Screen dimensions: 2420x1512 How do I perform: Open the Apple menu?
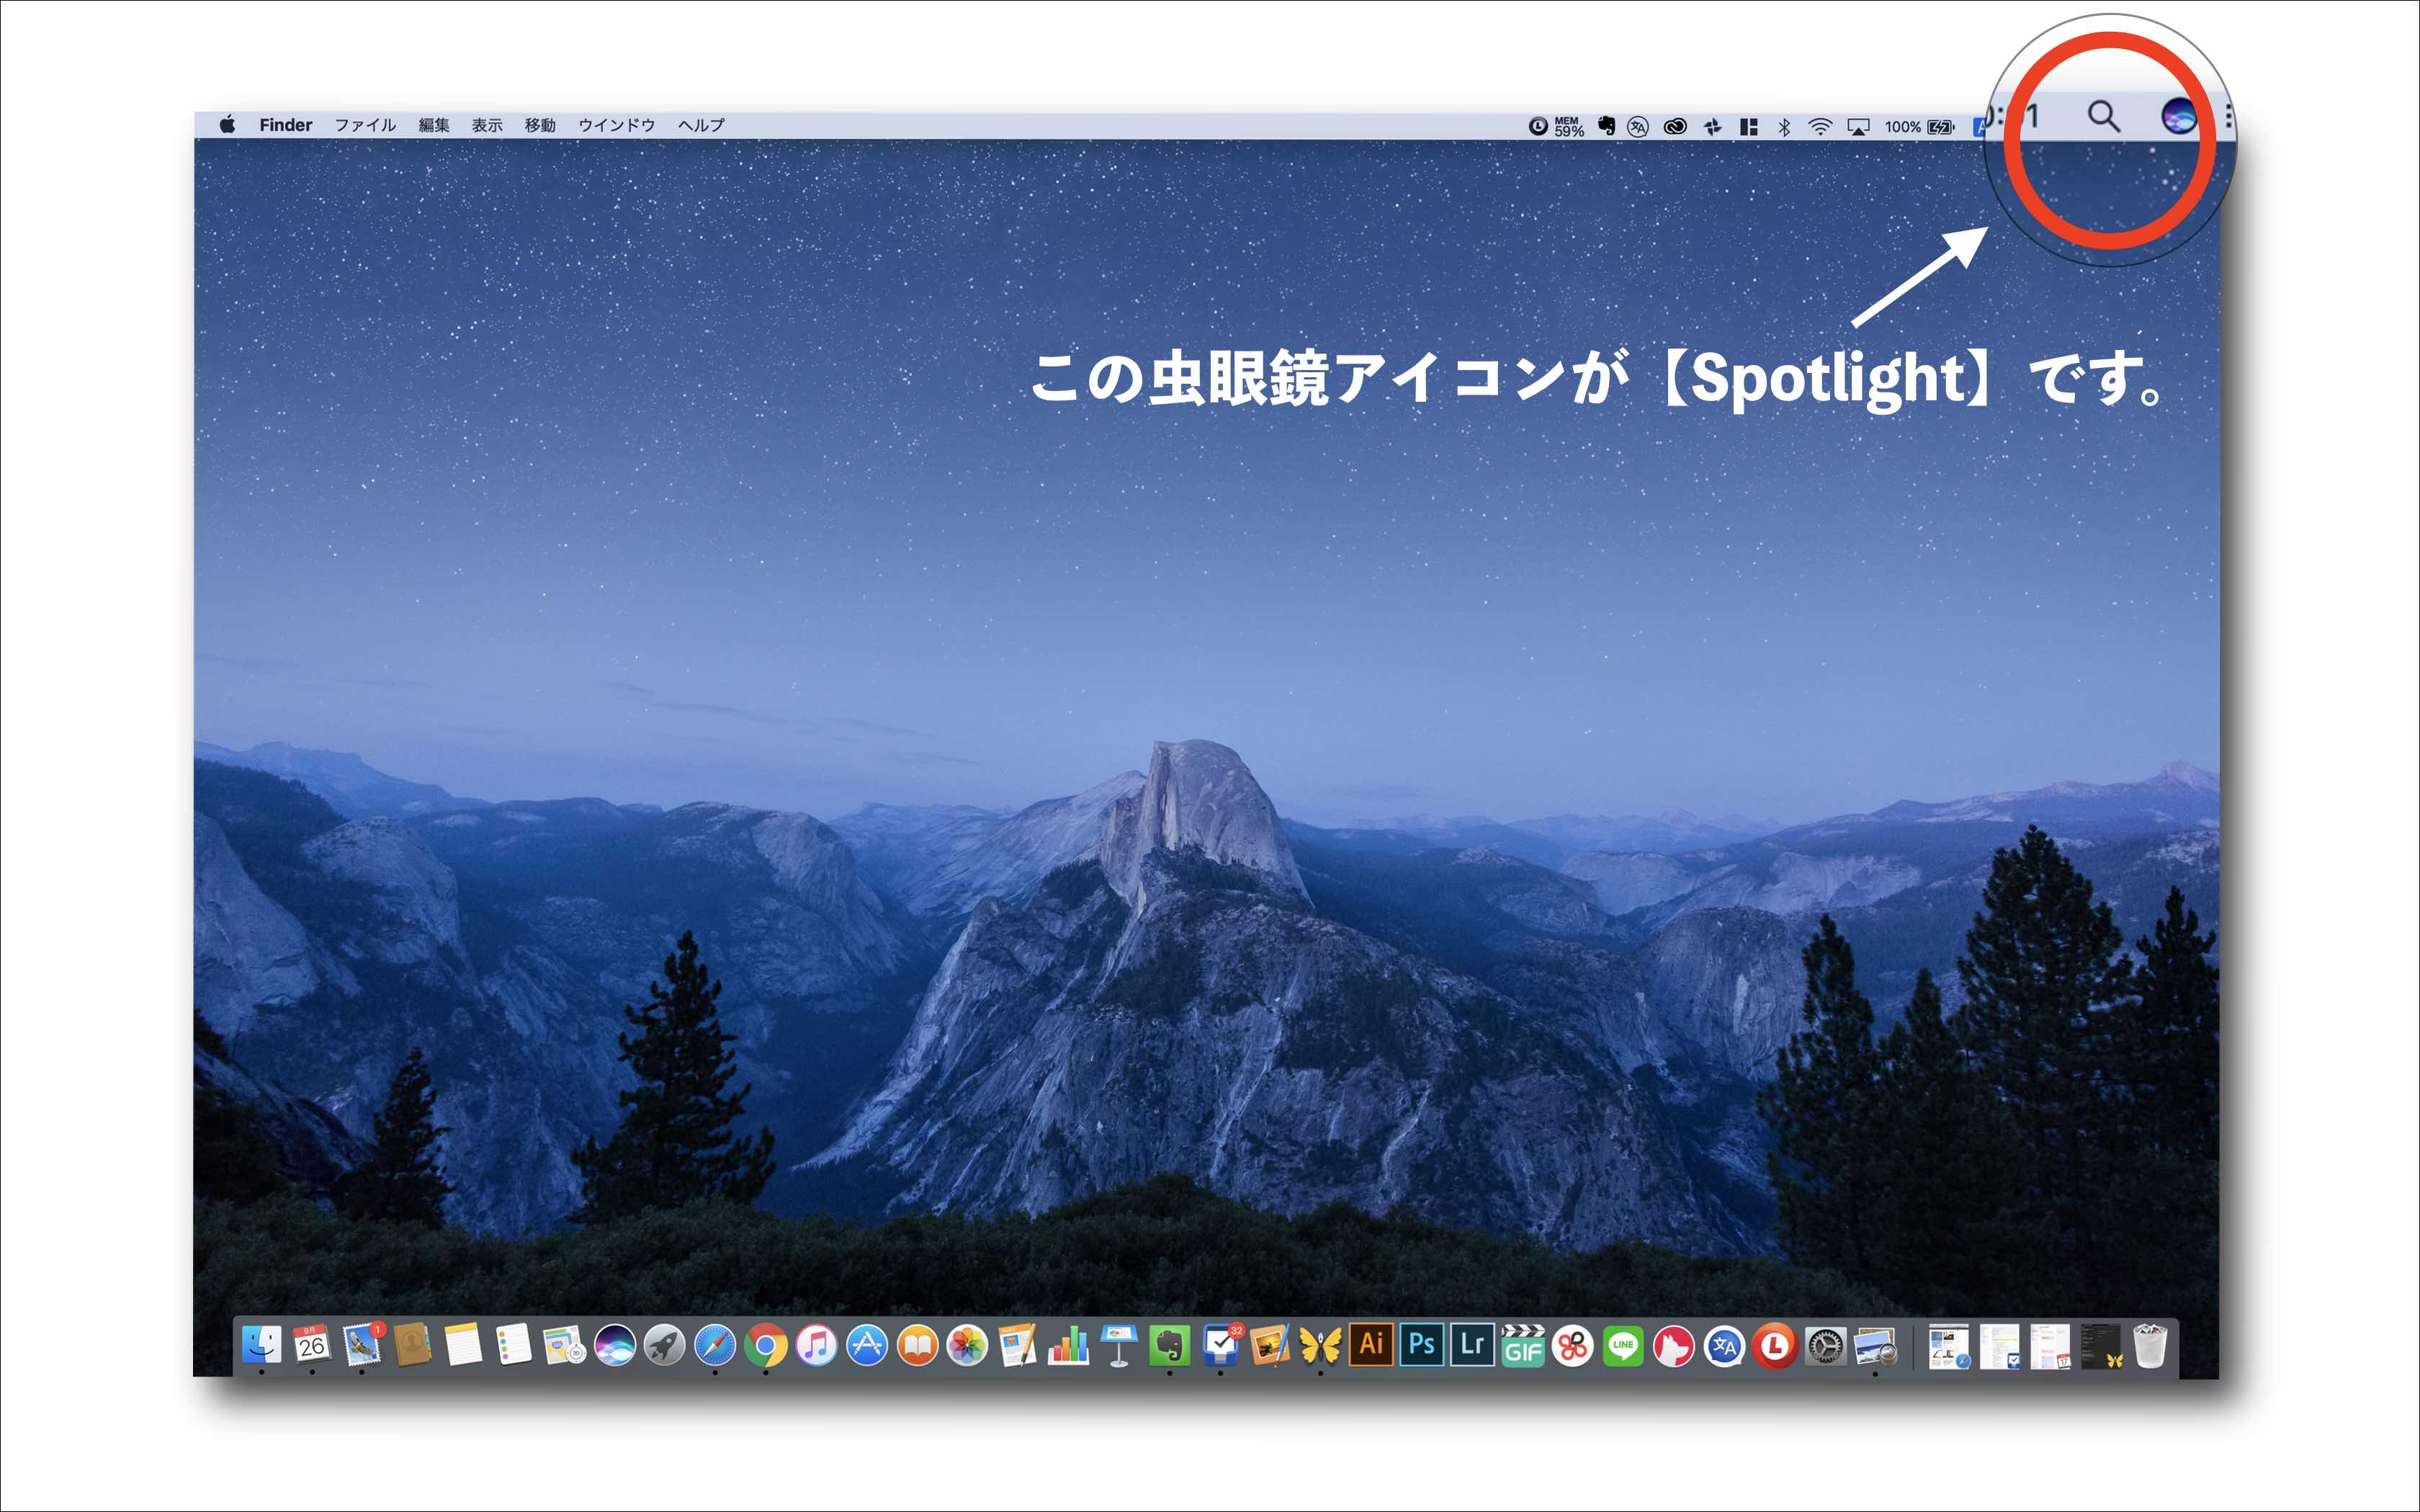(227, 123)
